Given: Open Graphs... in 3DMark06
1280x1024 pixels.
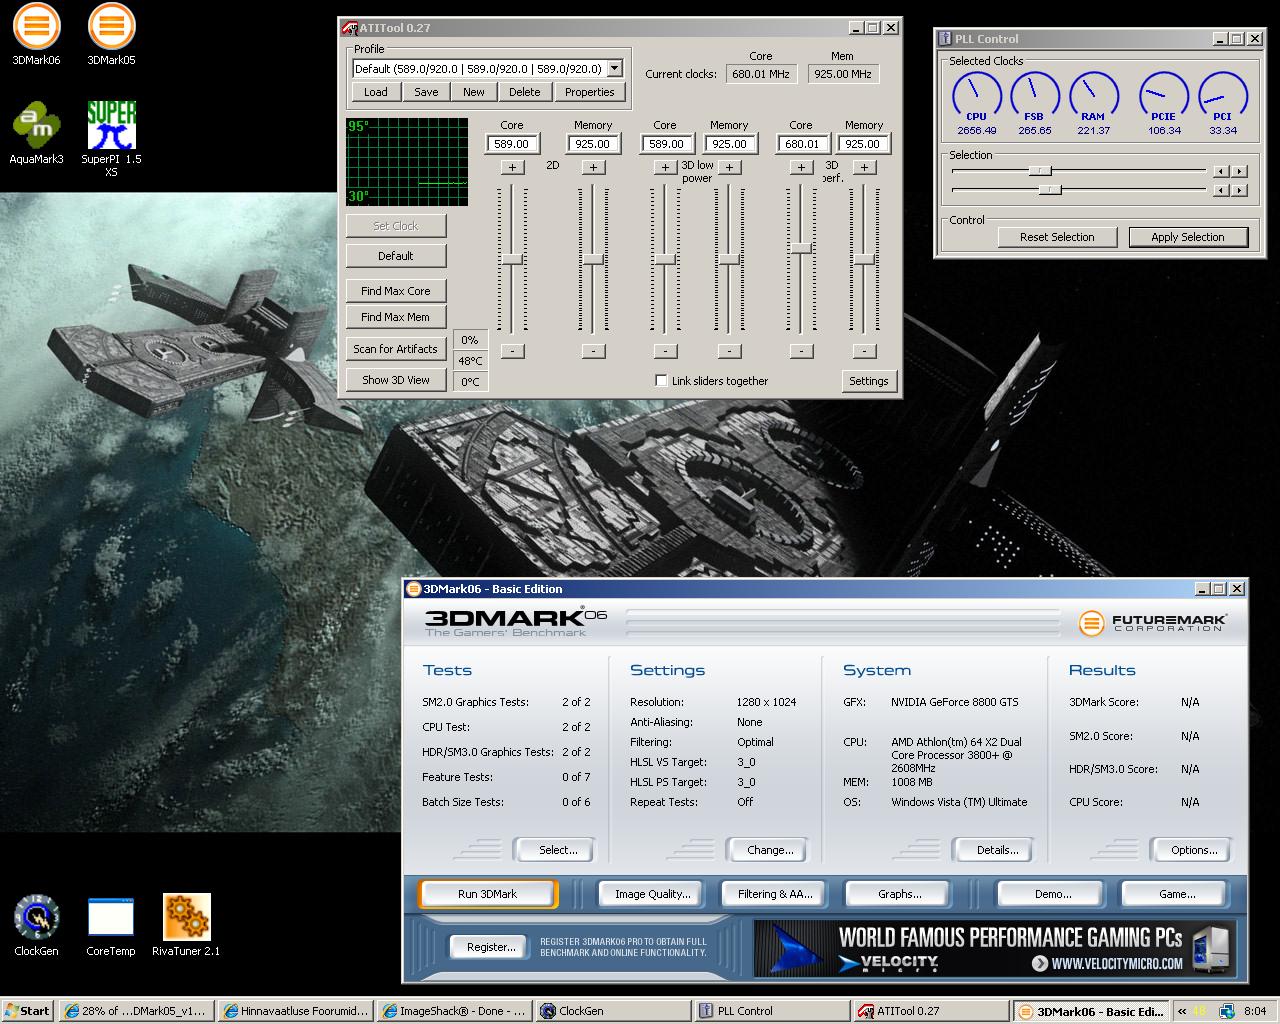Looking at the screenshot, I should pyautogui.click(x=897, y=894).
